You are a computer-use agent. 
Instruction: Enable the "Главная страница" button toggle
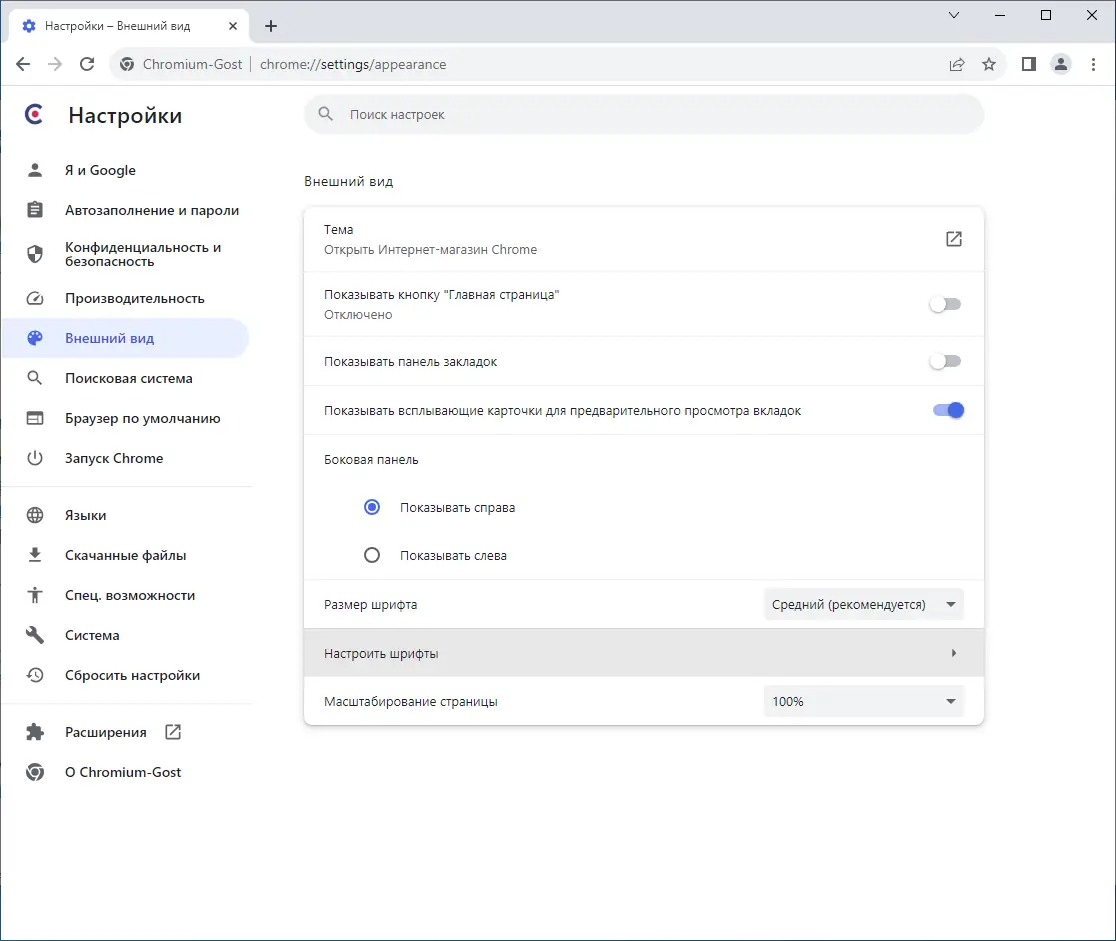[x=945, y=304]
